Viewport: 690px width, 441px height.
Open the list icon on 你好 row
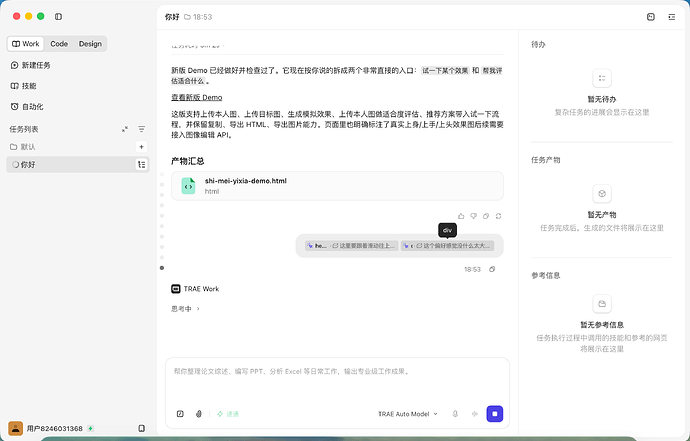[141, 165]
